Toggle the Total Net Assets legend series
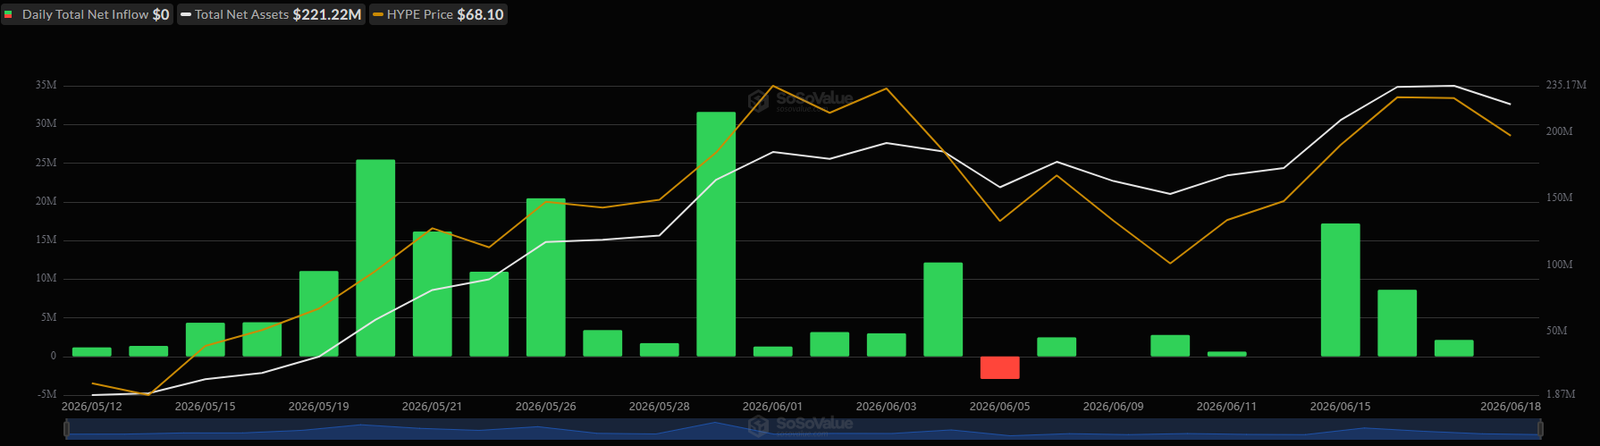Screen dimensions: 1600x446 tap(271, 15)
